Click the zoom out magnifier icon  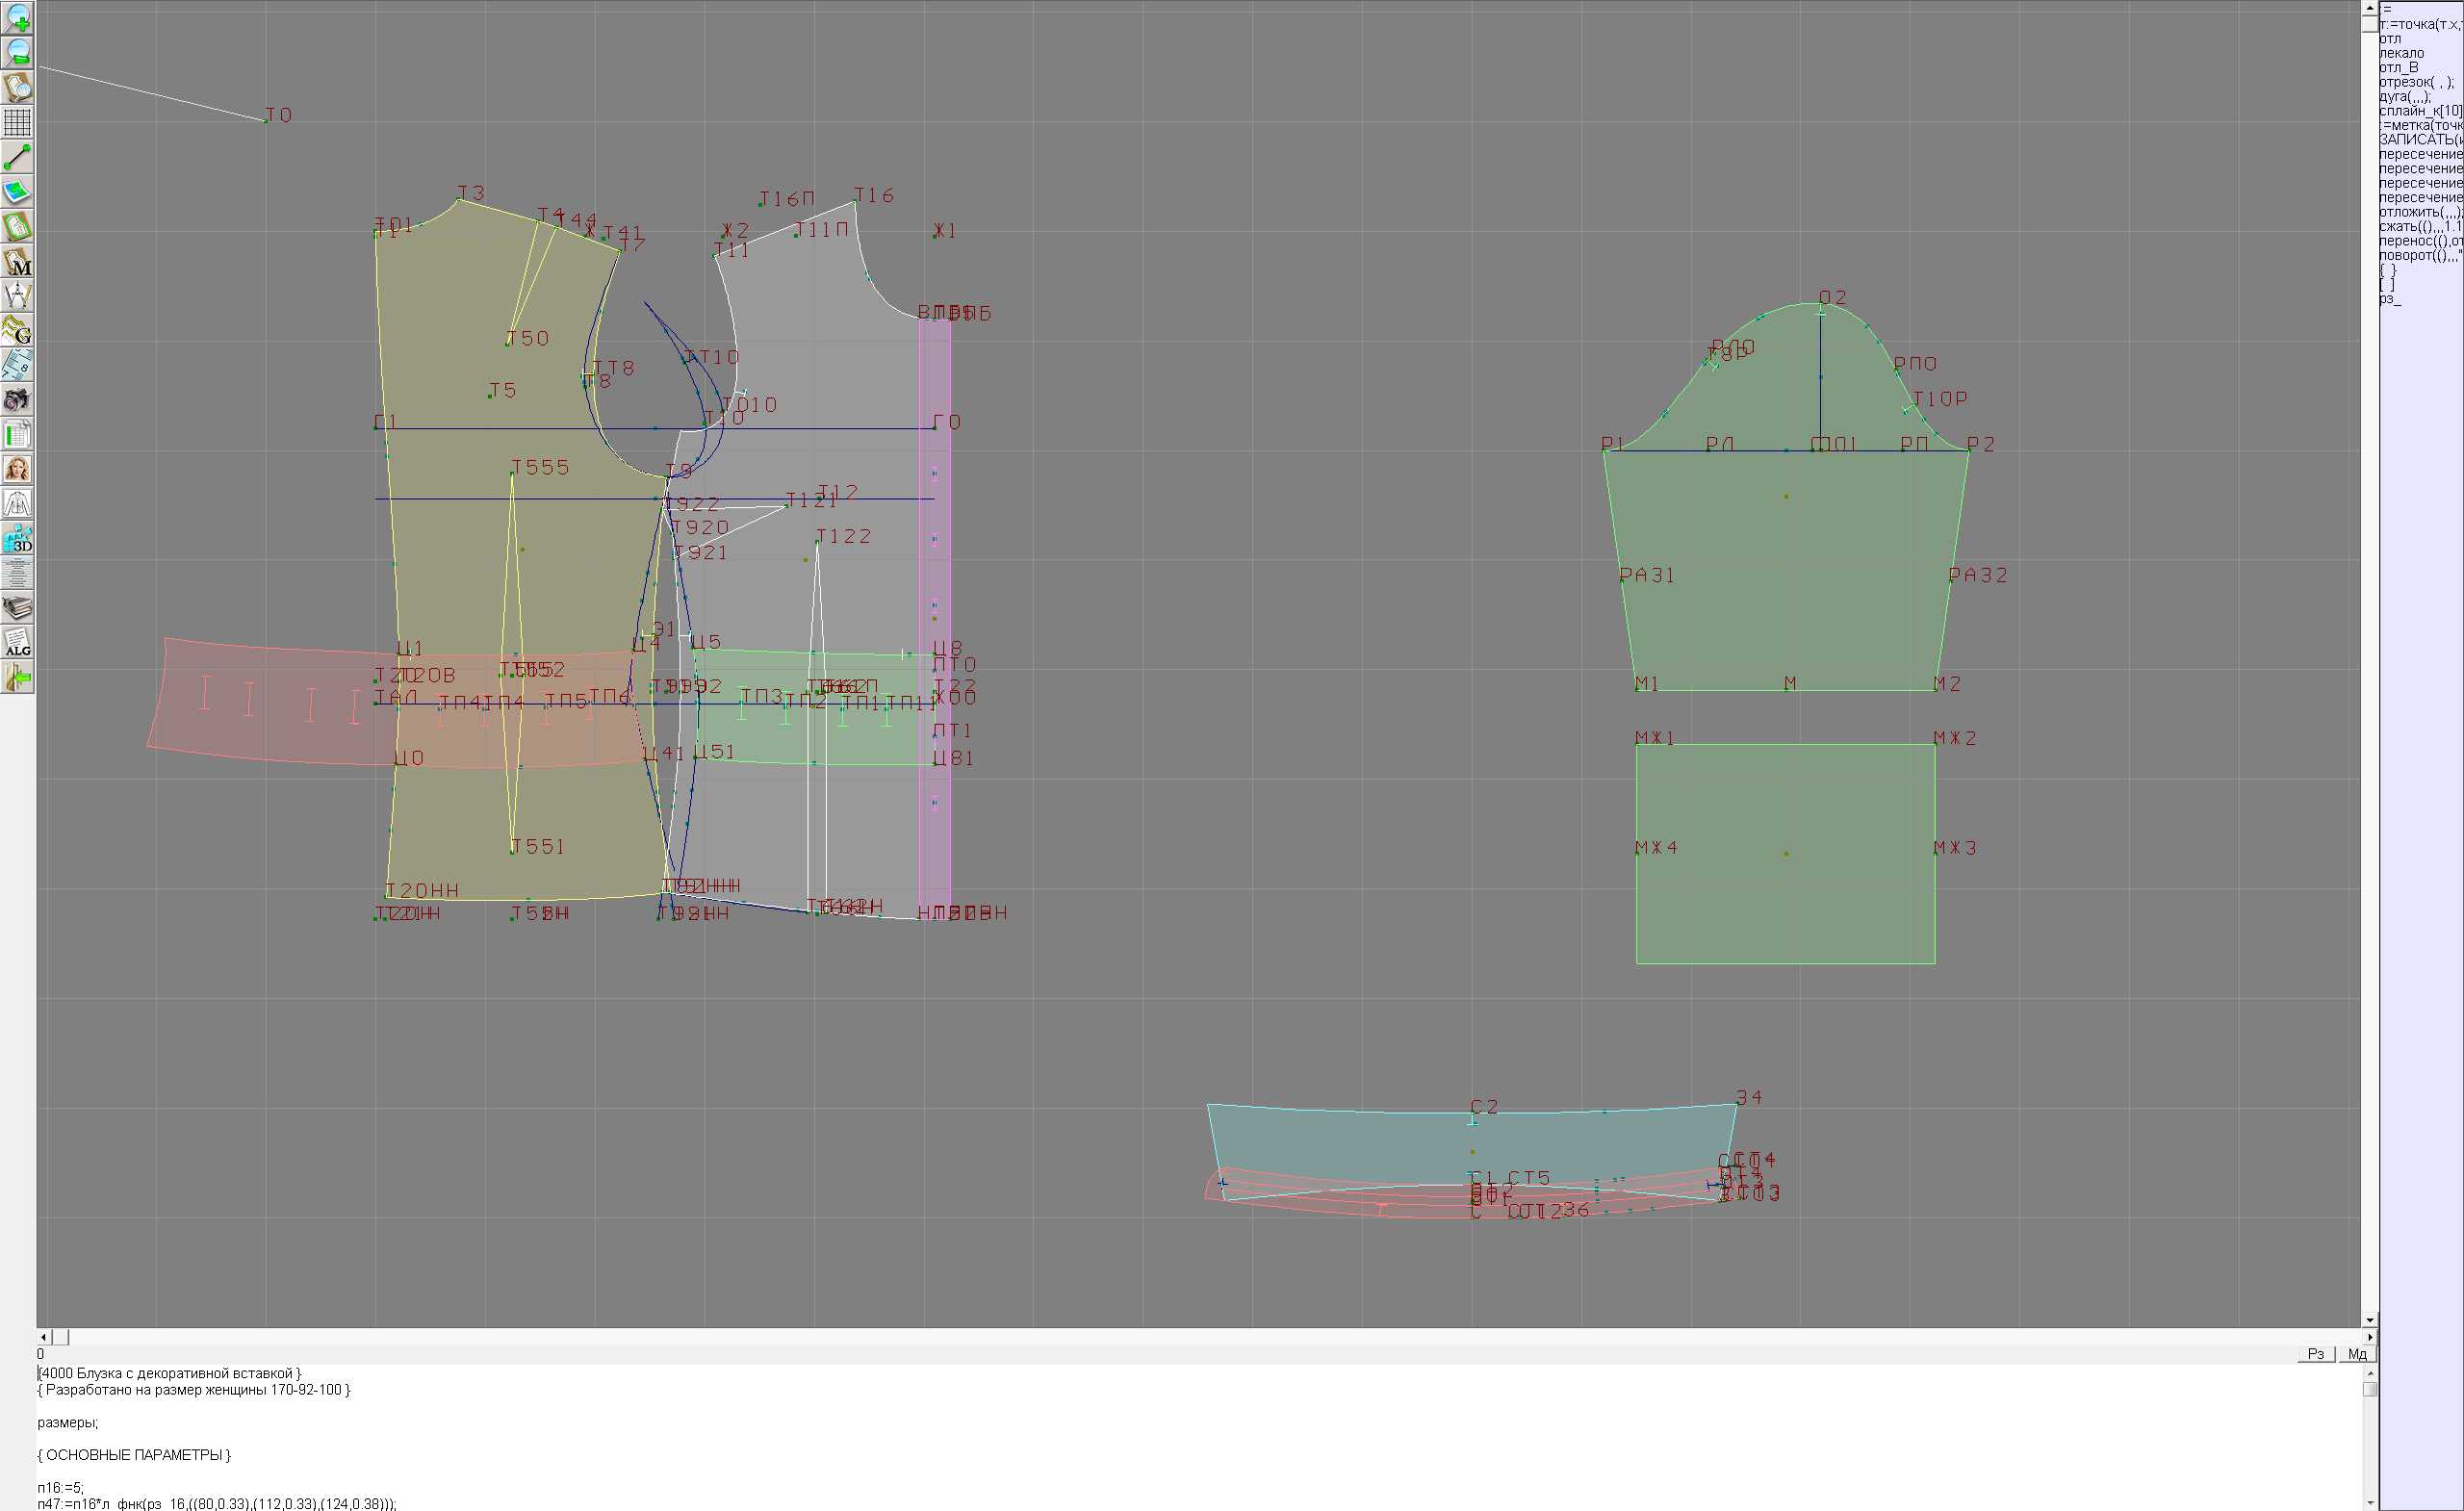coord(18,52)
